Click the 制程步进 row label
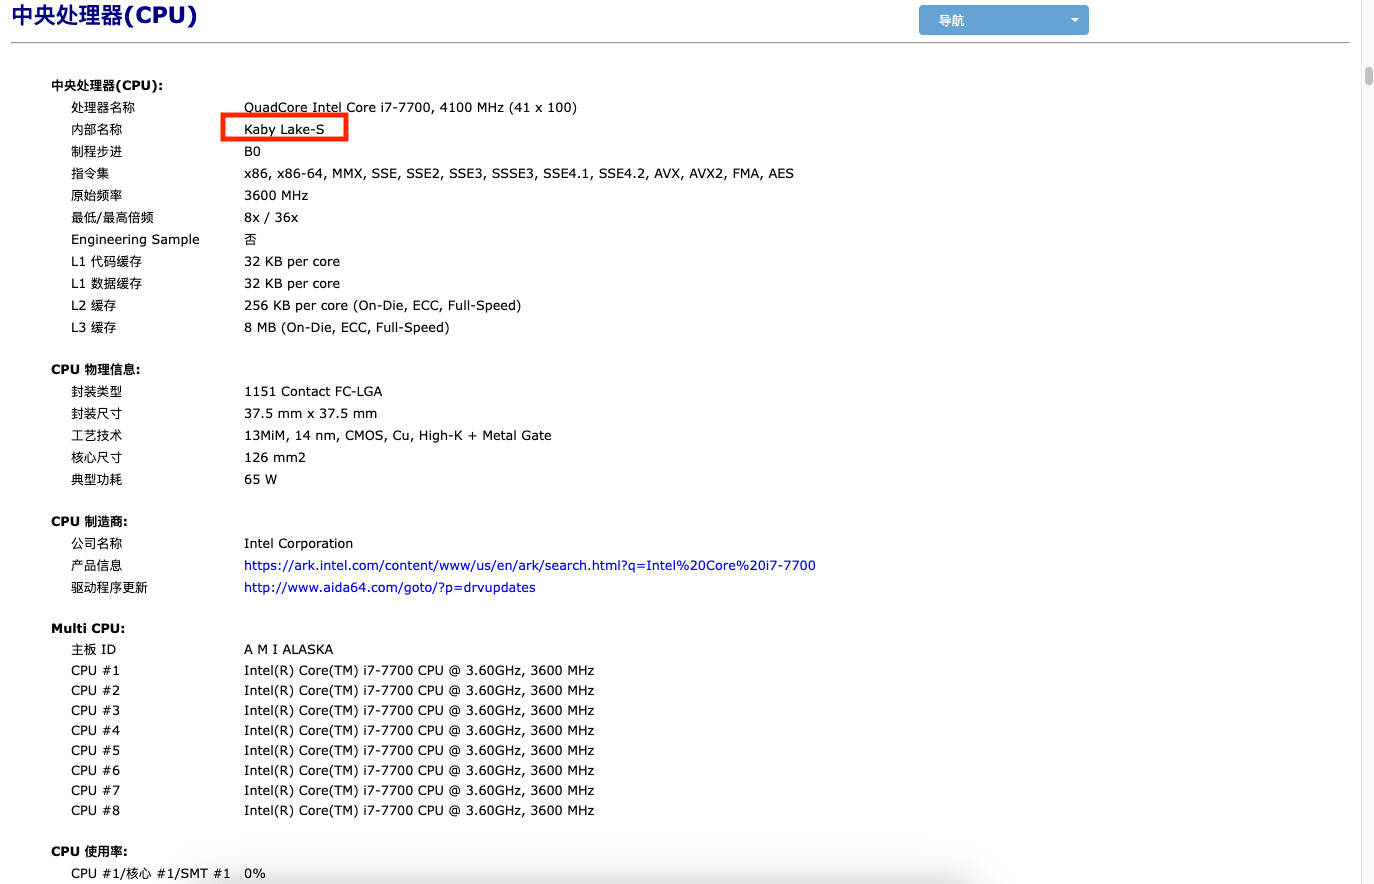Screen dimensions: 1374x884 coord(96,151)
